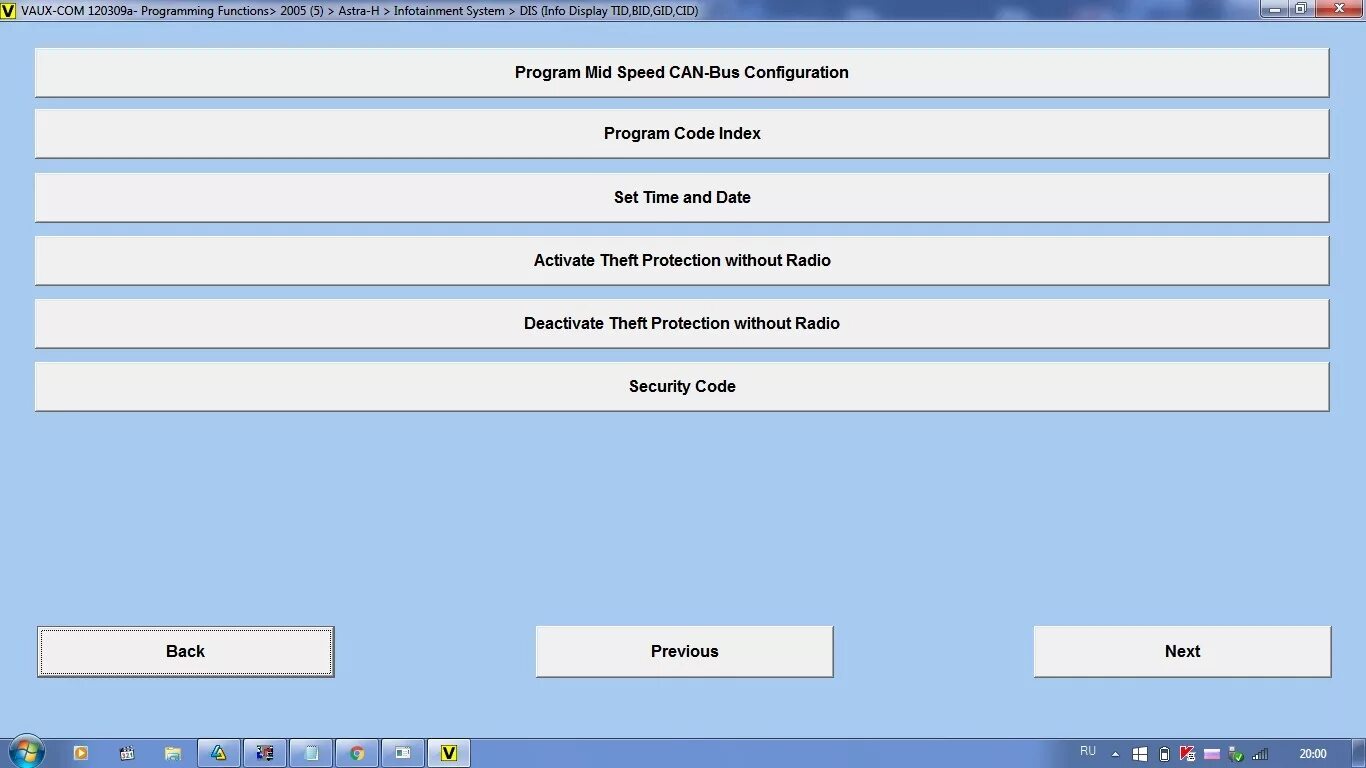1366x768 pixels.
Task: Switch to Google Chrome in taskbar
Action: click(x=357, y=753)
